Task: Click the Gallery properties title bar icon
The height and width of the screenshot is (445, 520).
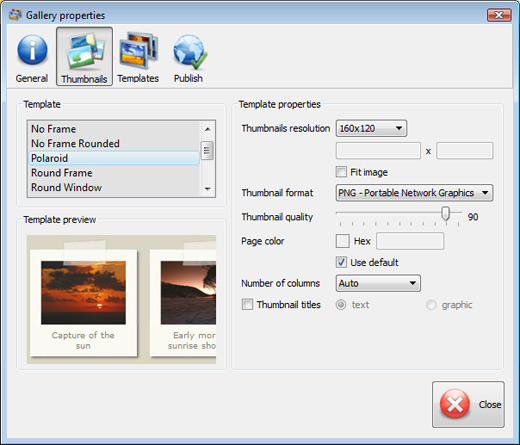Action: 15,15
